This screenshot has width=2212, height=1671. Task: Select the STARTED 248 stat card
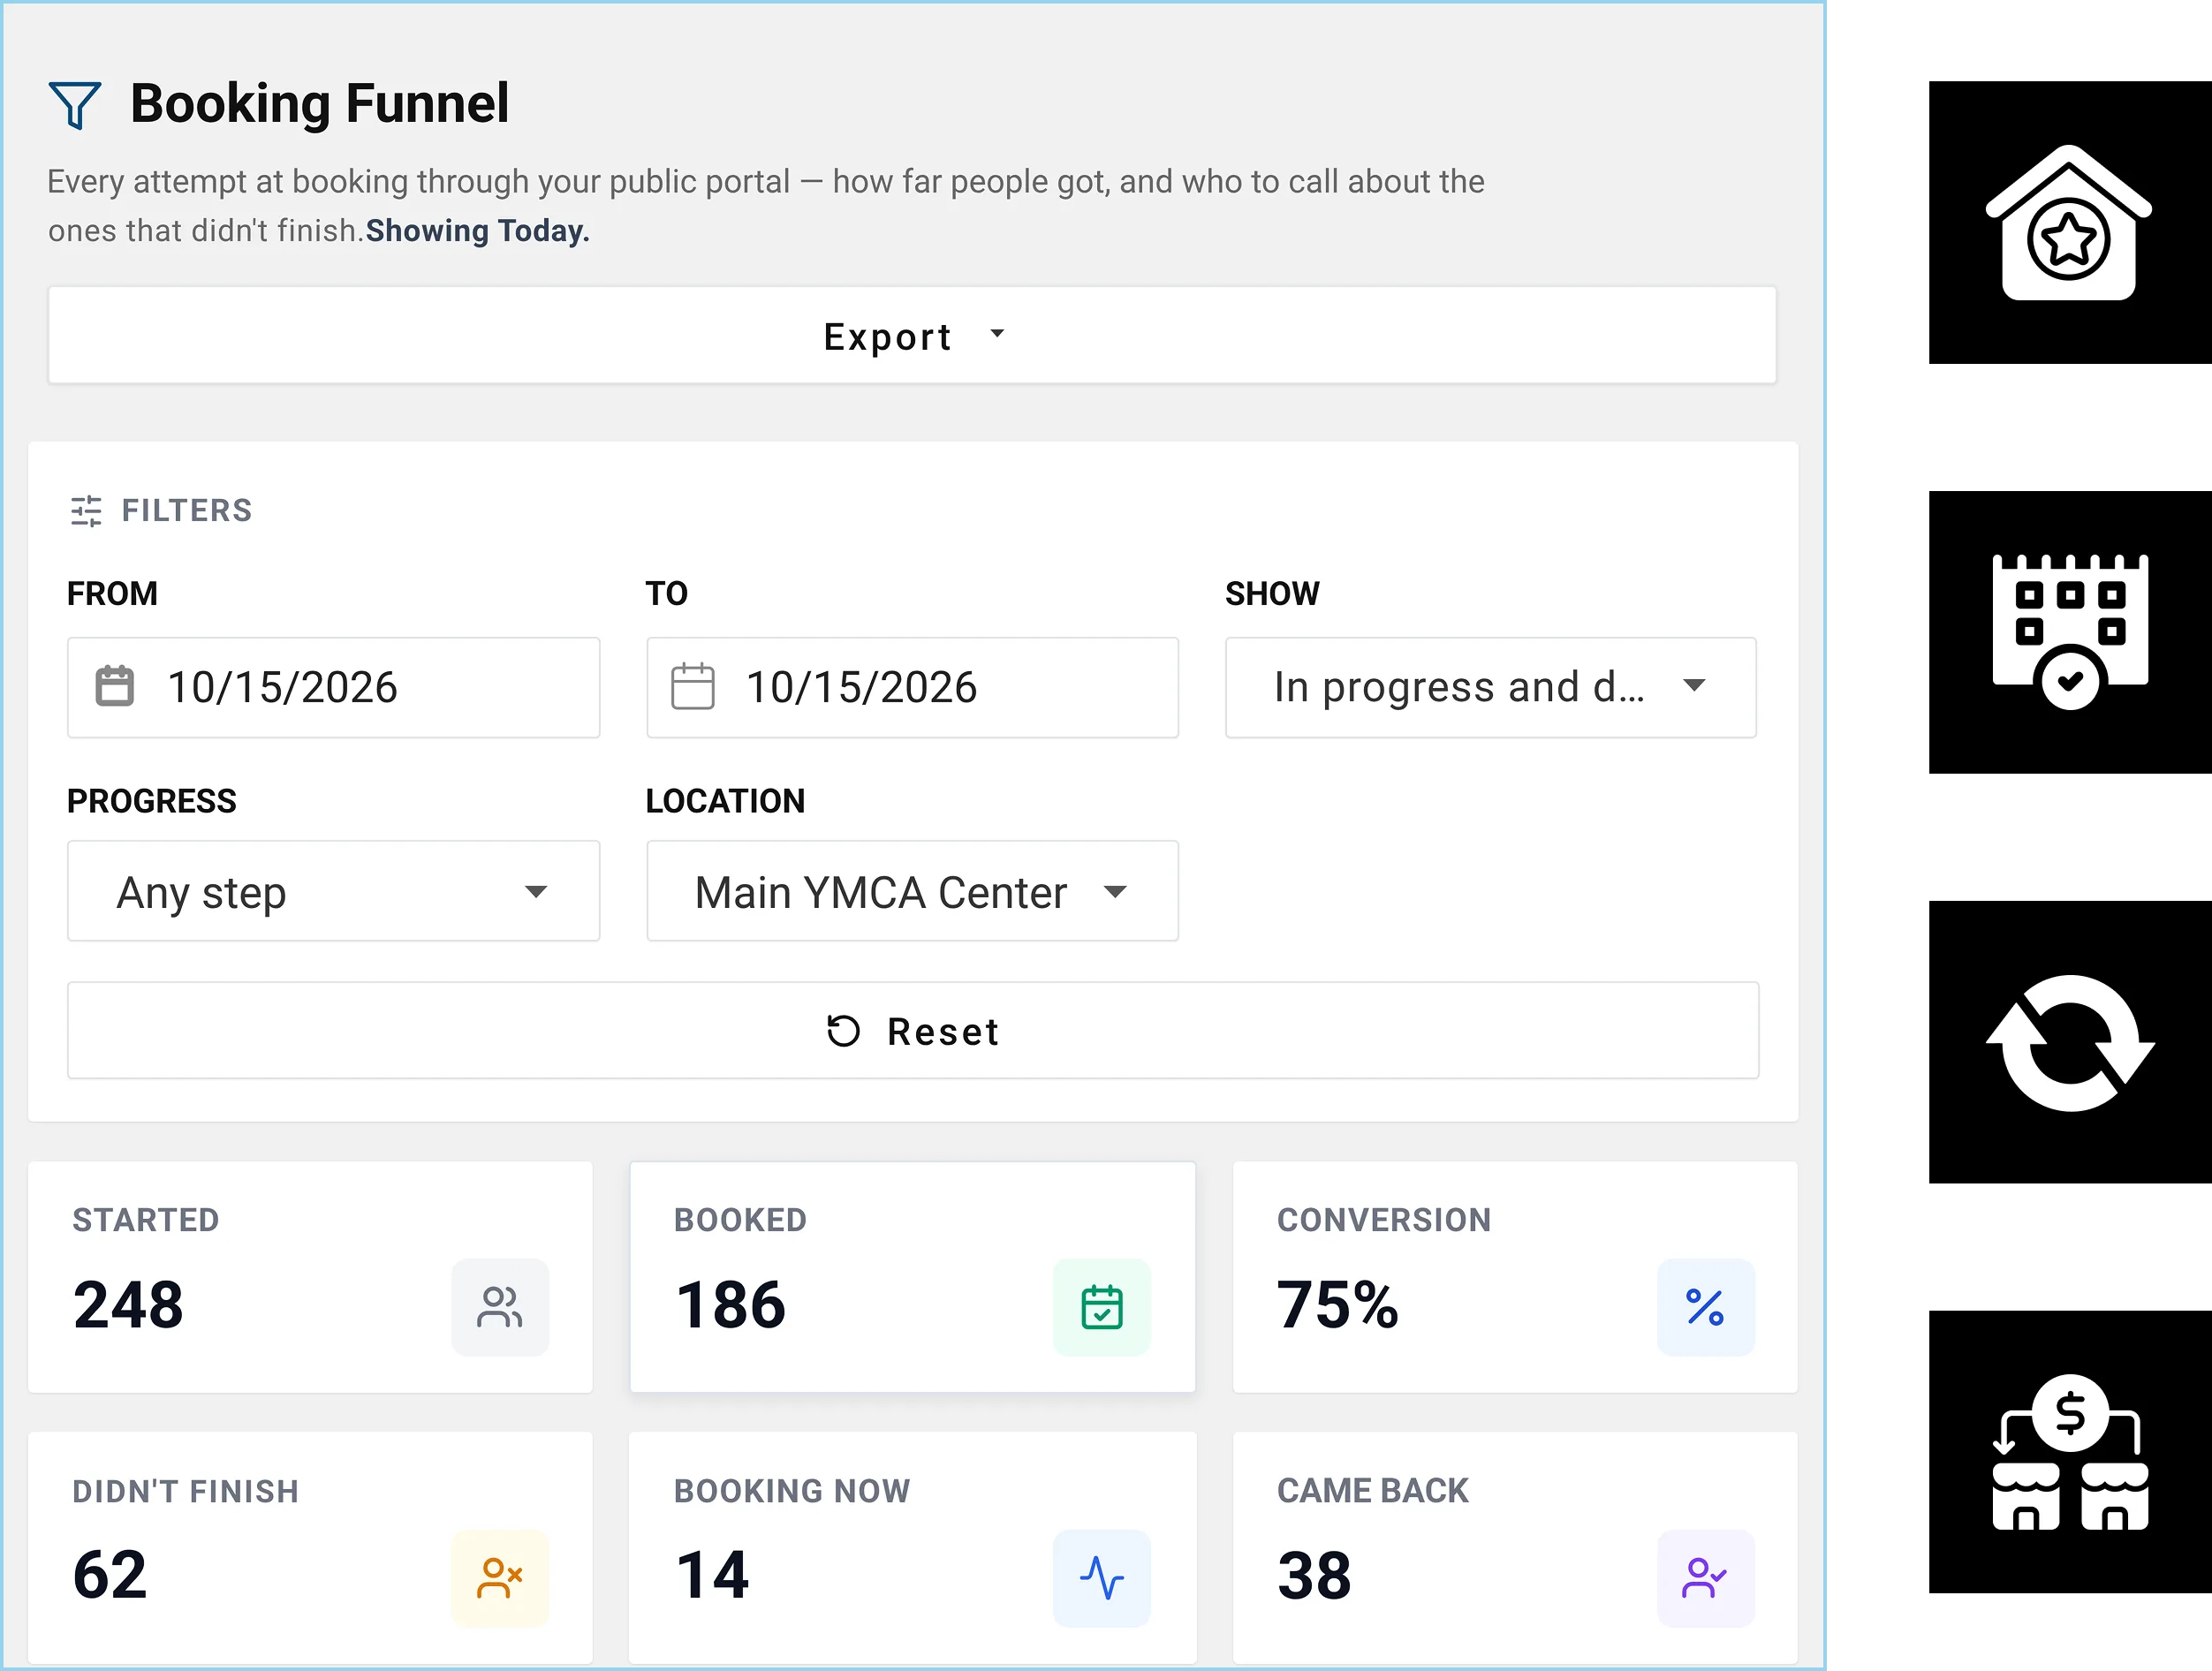point(310,1277)
